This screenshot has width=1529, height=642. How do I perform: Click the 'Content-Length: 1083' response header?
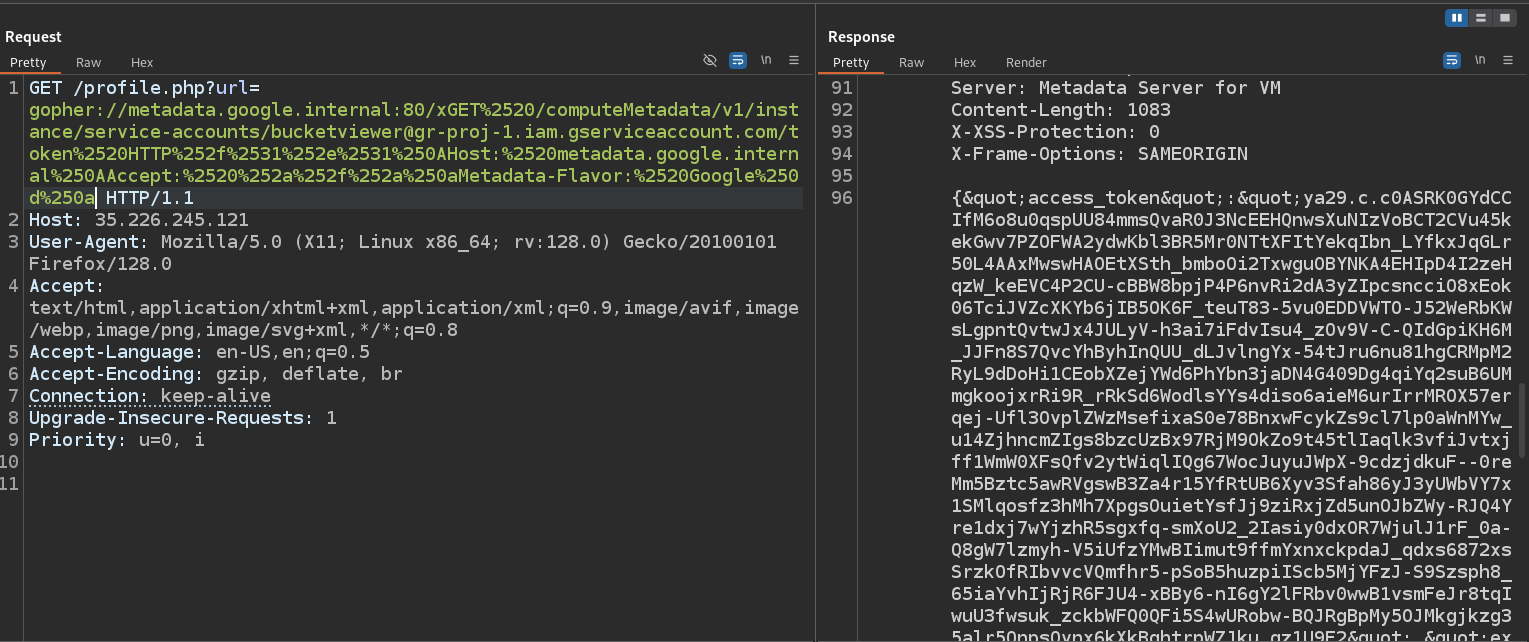1061,110
